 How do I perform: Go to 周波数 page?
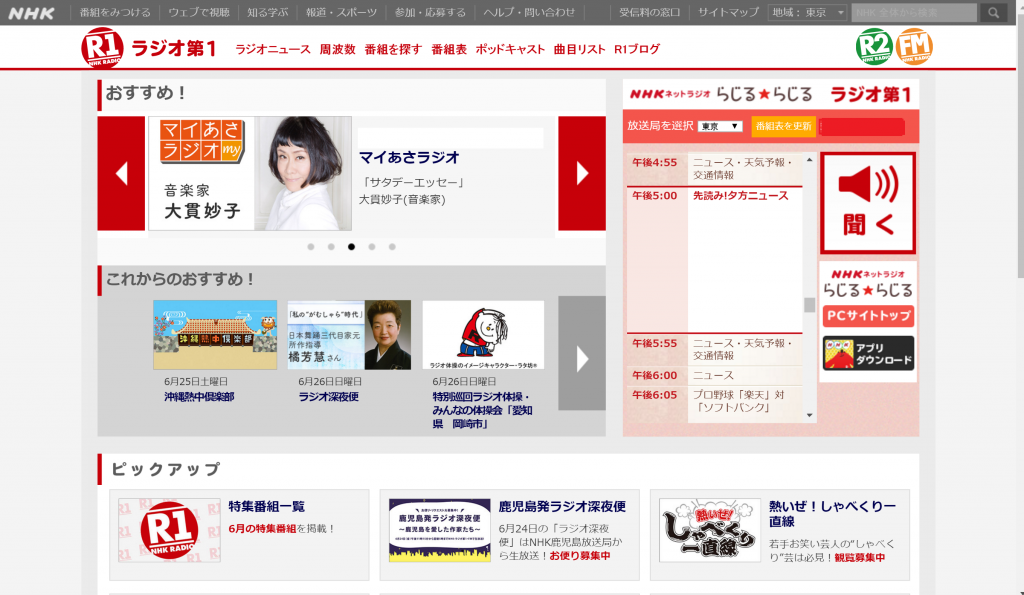point(338,49)
